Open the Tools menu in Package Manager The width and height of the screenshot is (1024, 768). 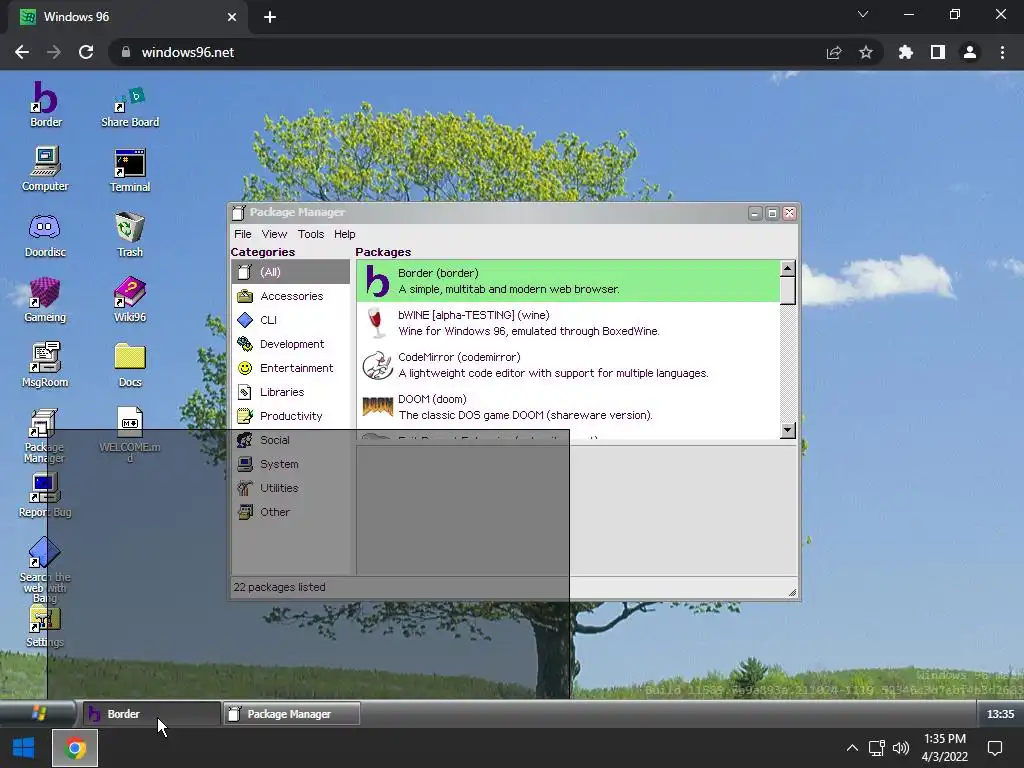pyautogui.click(x=311, y=234)
